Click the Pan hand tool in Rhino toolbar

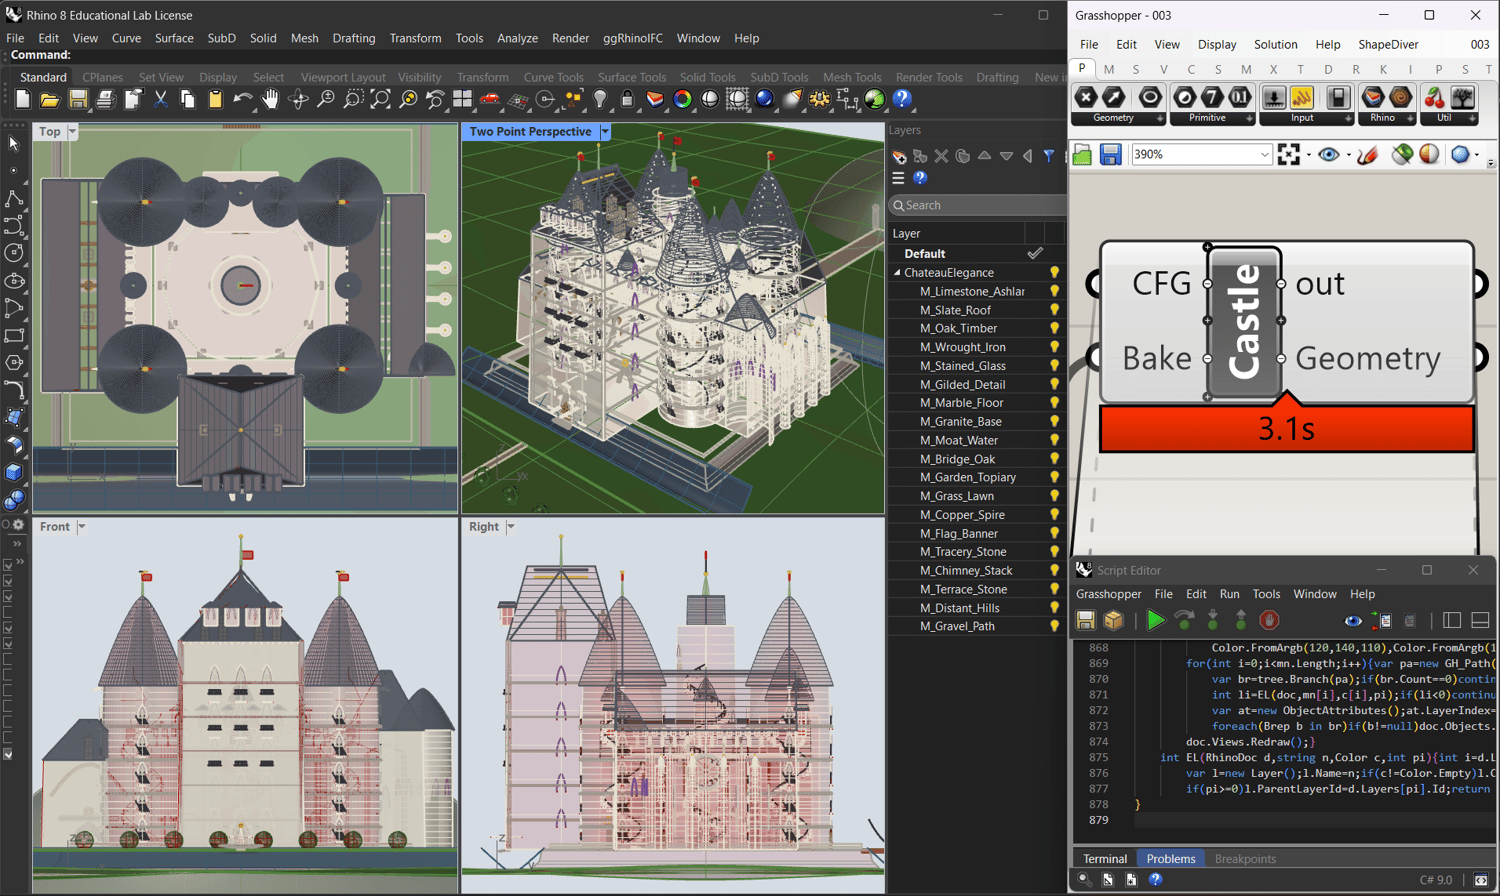(270, 99)
